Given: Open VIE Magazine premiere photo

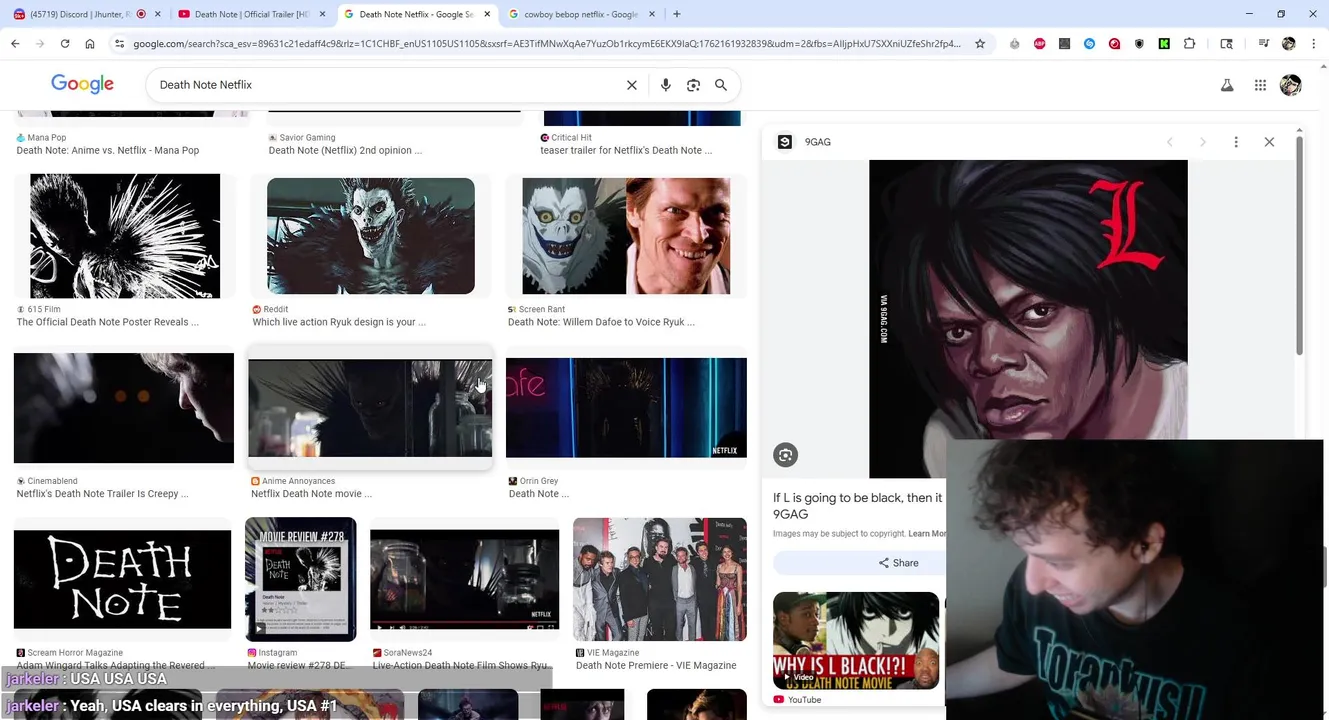Looking at the screenshot, I should point(660,579).
